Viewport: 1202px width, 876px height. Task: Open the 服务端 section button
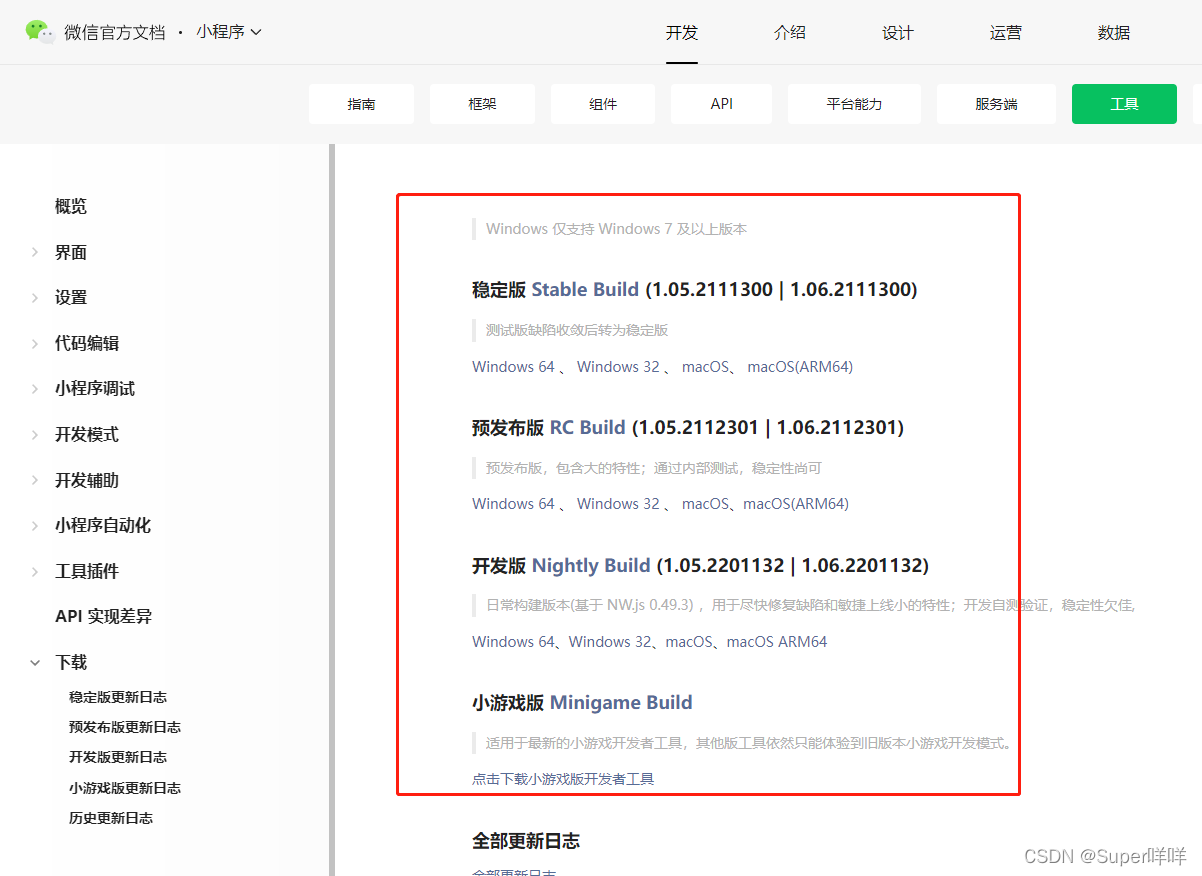click(996, 104)
